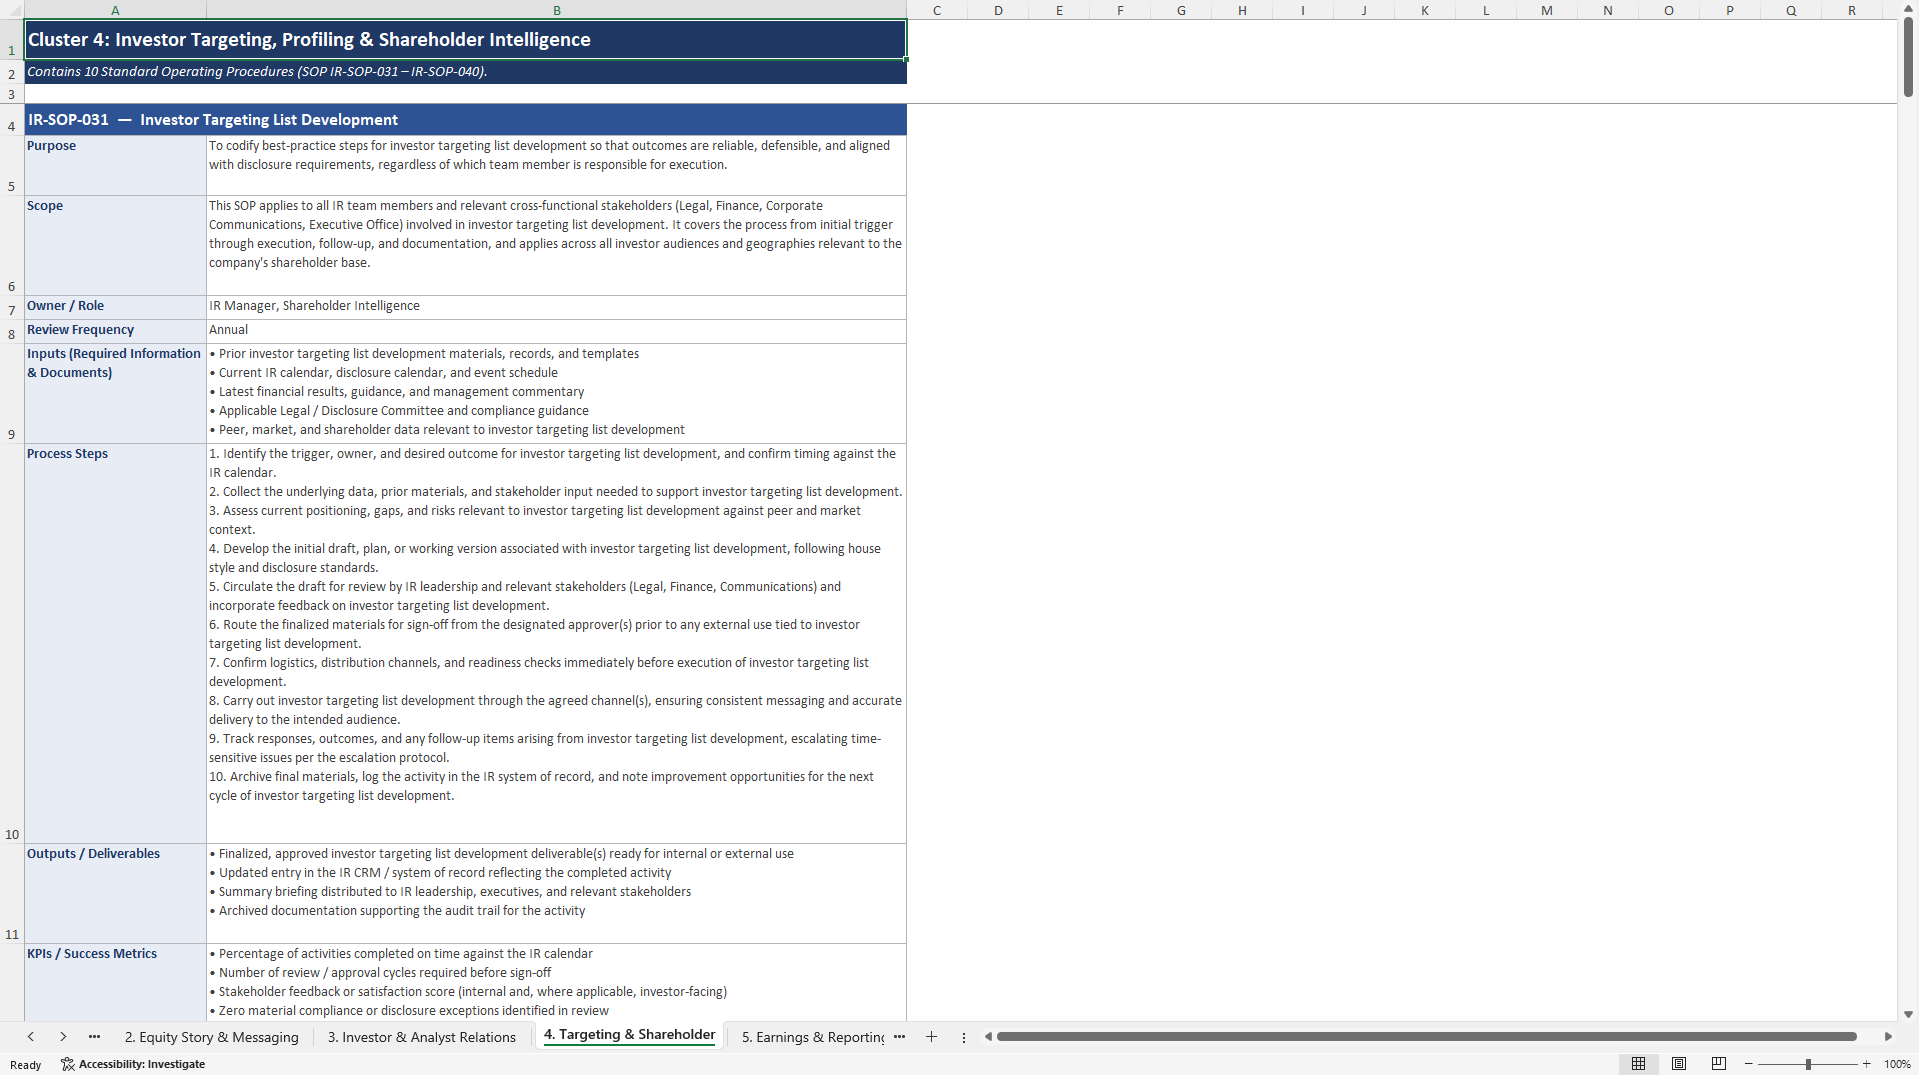
Task: Click the Purpose label cell
Action: (x=115, y=165)
